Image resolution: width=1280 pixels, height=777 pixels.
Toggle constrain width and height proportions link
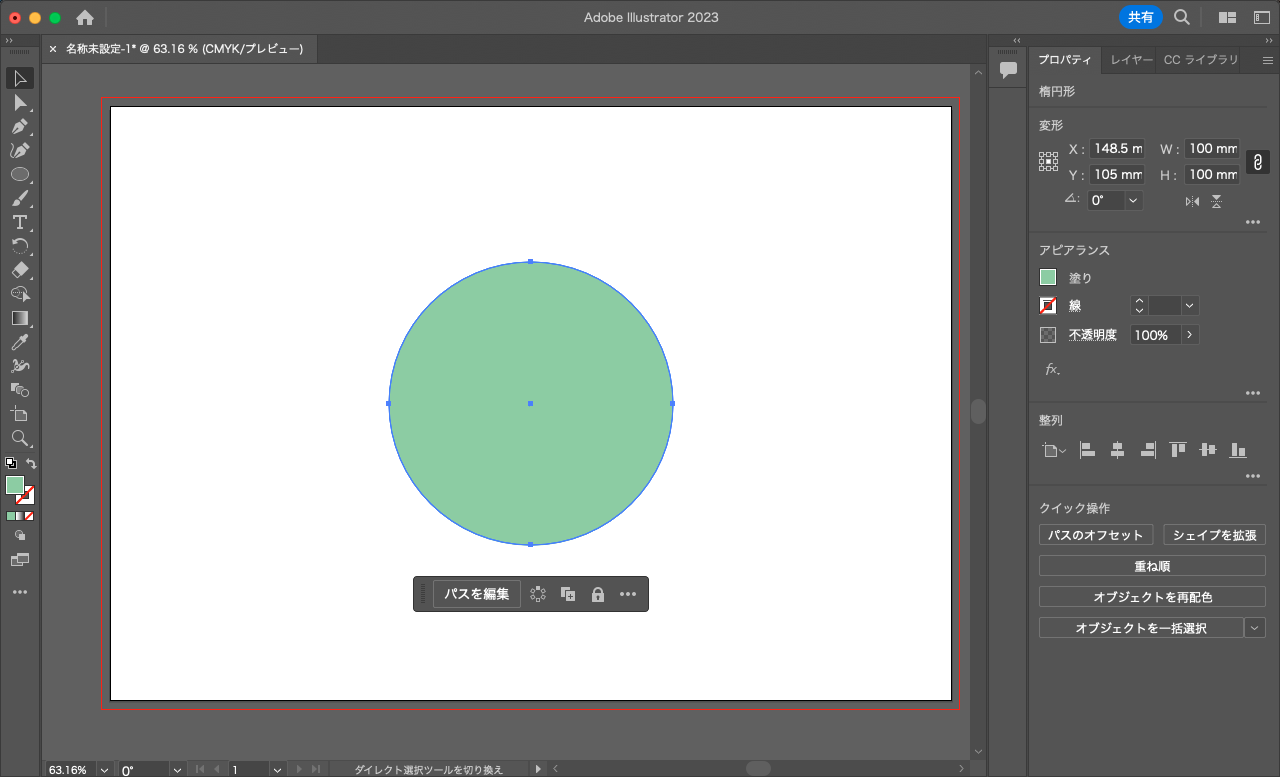[x=1257, y=162]
